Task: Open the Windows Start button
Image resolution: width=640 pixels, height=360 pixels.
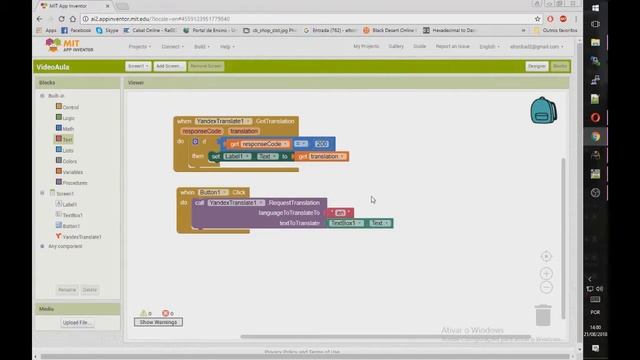Action: pos(596,8)
